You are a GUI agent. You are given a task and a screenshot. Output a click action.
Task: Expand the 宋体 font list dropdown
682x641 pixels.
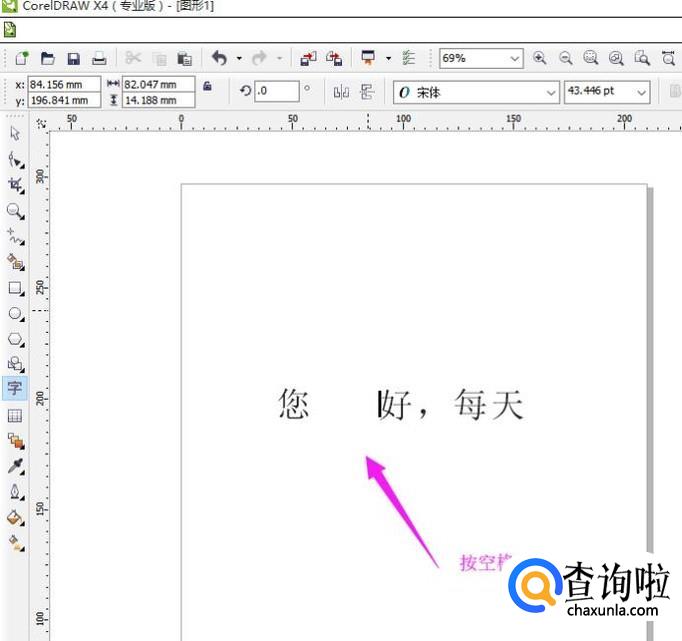(x=551, y=92)
